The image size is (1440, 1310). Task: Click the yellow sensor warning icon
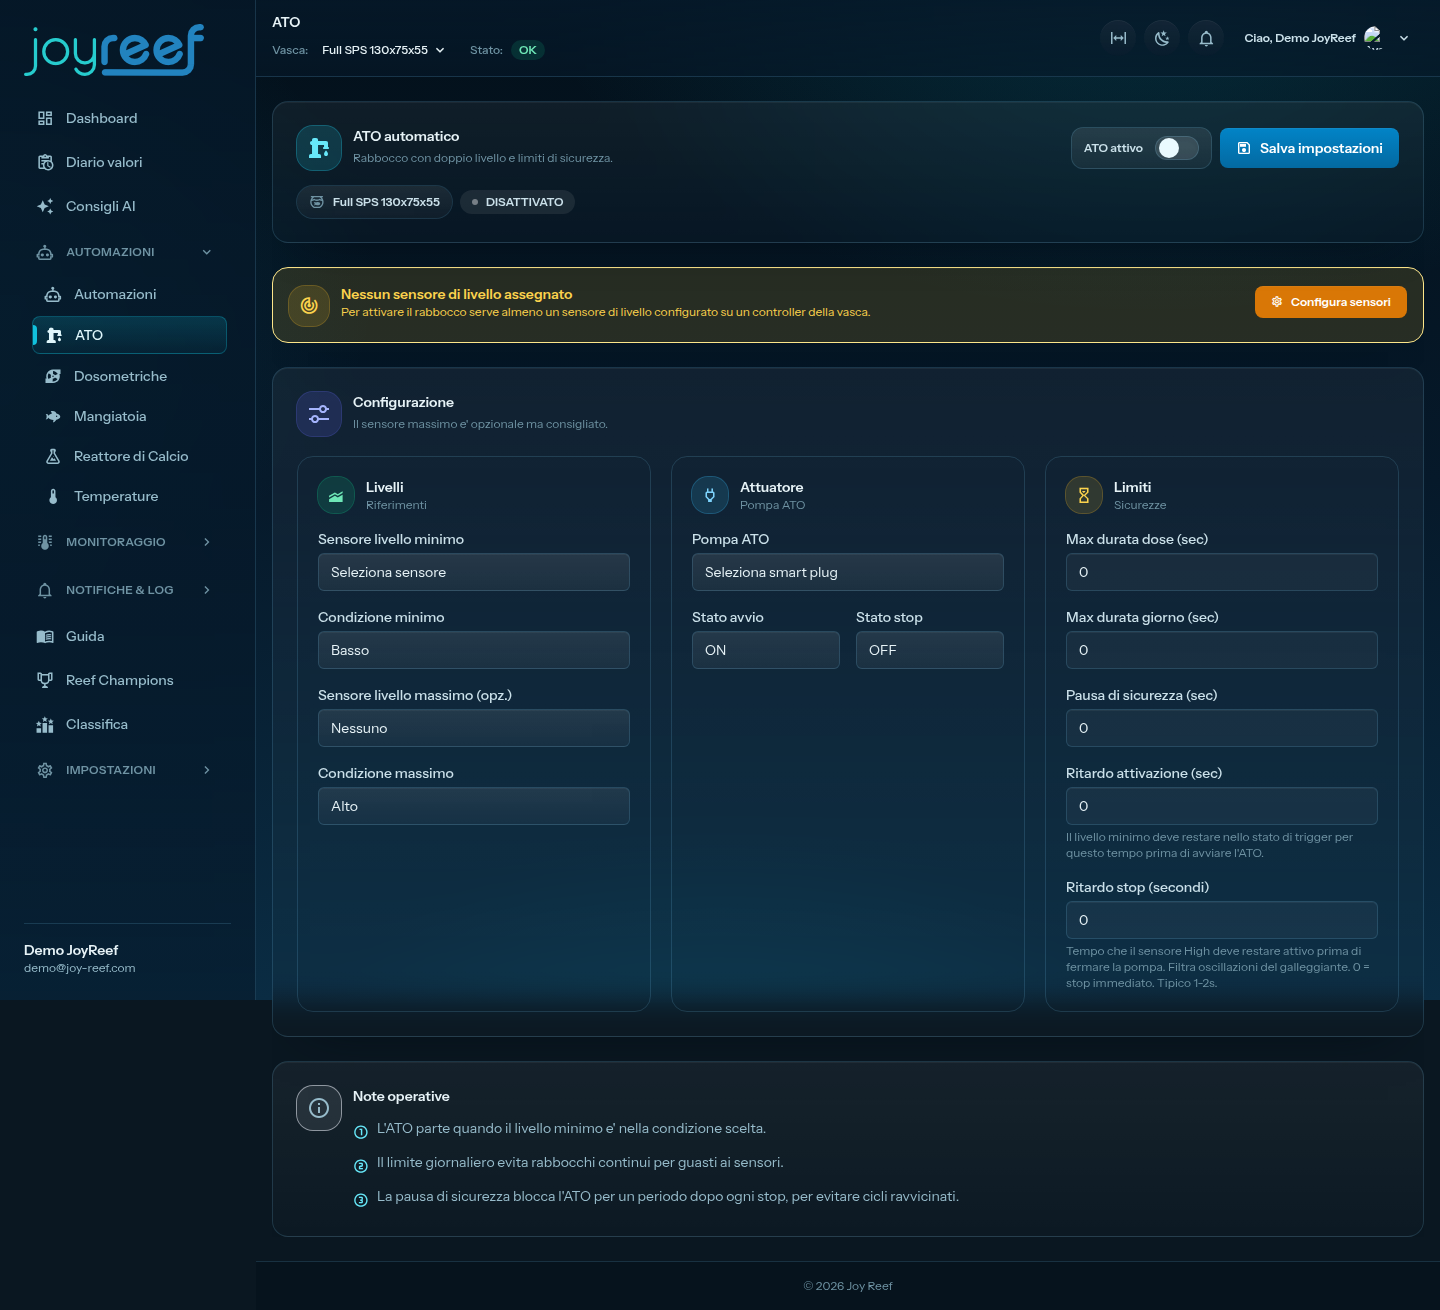tap(309, 305)
